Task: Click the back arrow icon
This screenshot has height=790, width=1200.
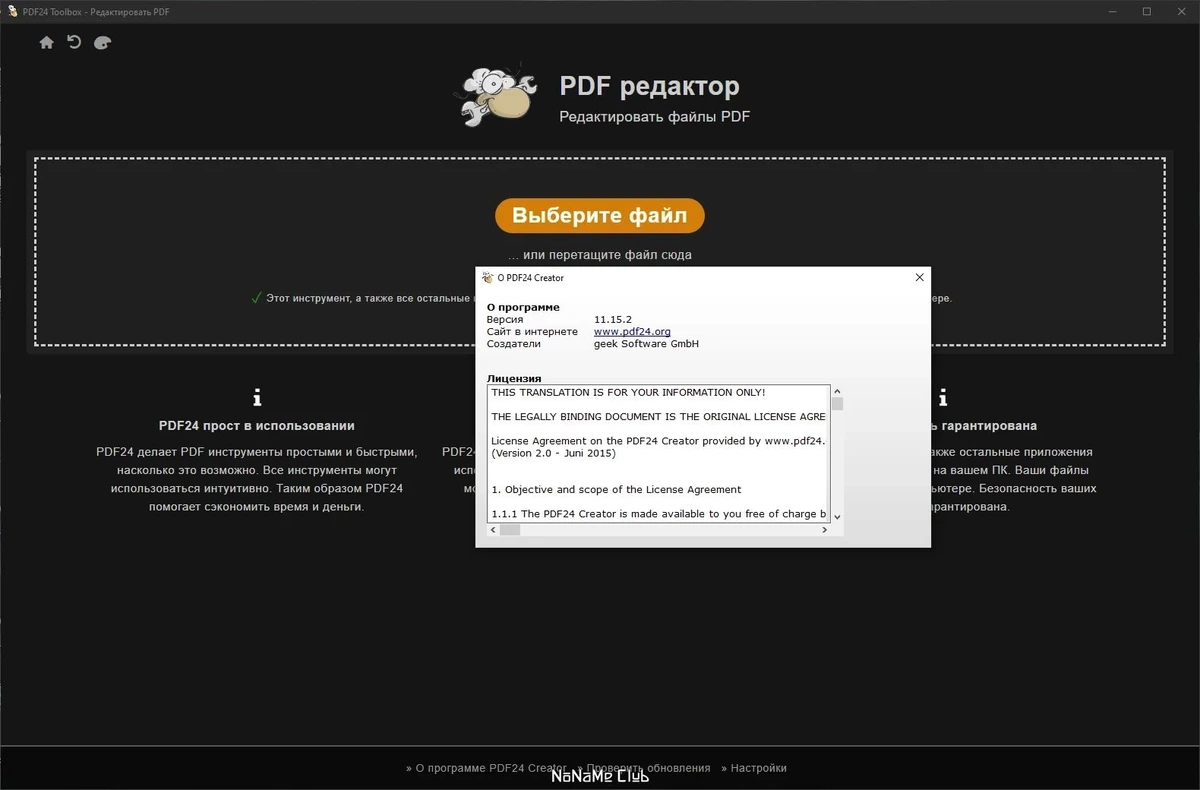Action: pyautogui.click(x=74, y=42)
